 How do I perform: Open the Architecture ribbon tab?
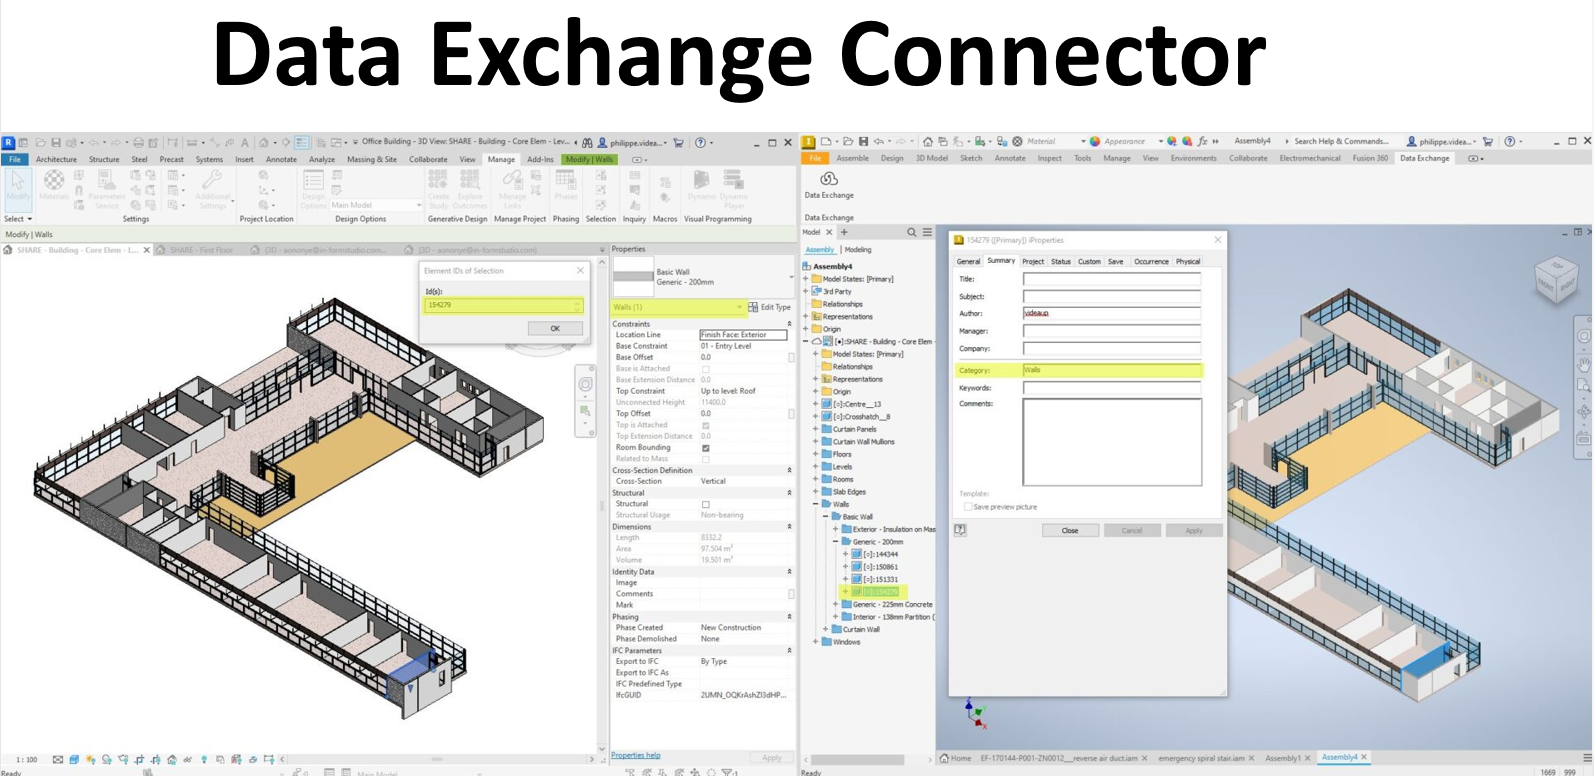pyautogui.click(x=56, y=159)
